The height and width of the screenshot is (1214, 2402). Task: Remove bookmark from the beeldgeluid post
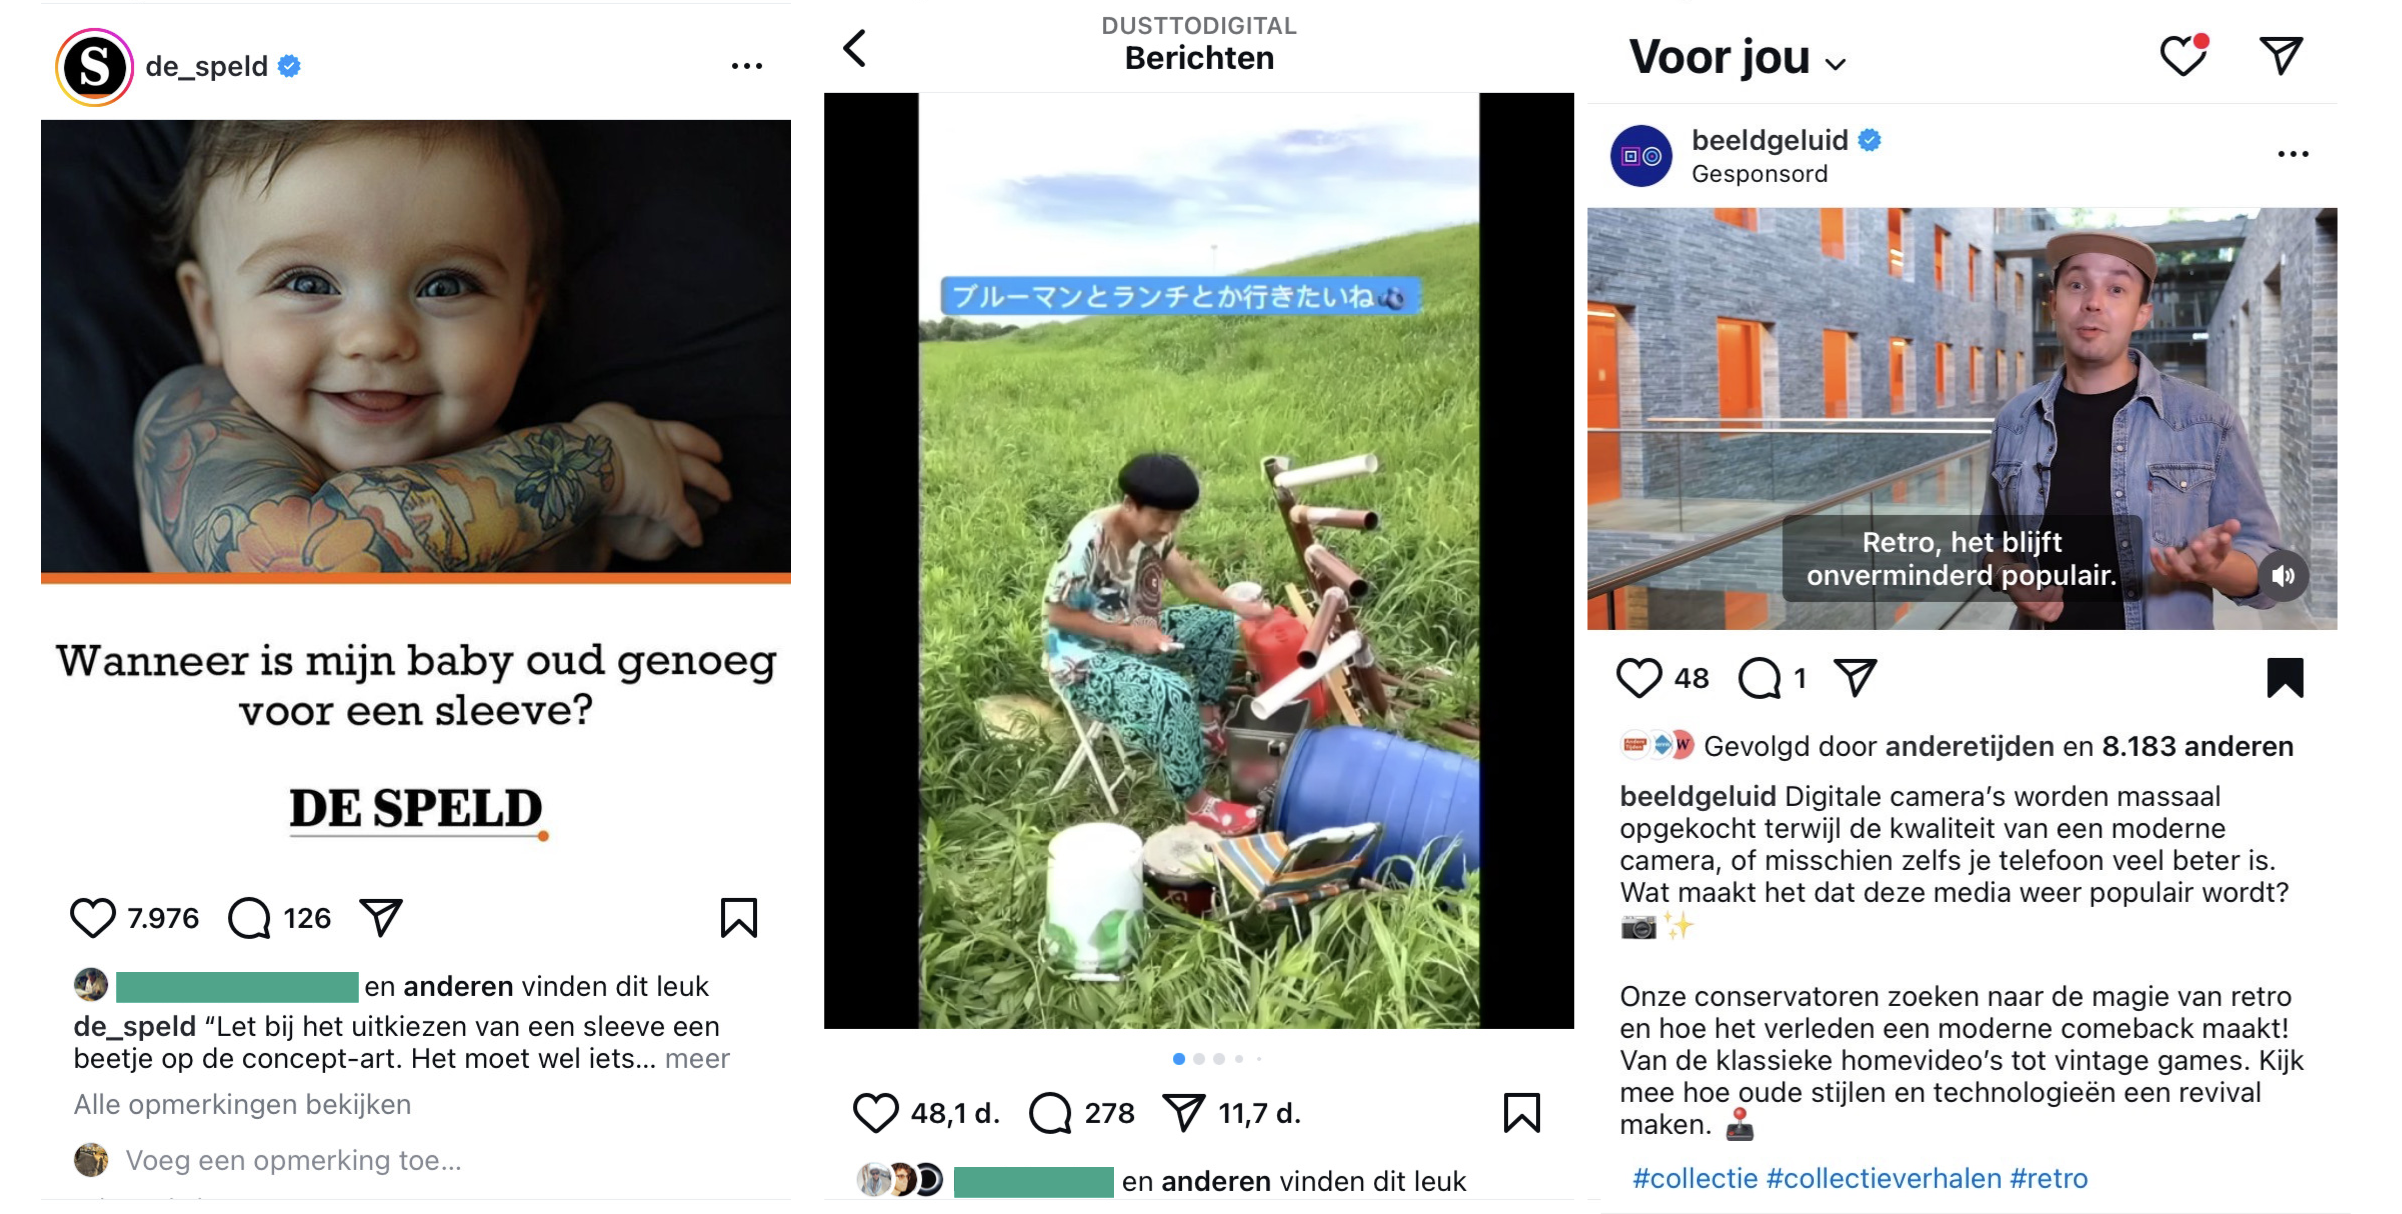click(2285, 678)
